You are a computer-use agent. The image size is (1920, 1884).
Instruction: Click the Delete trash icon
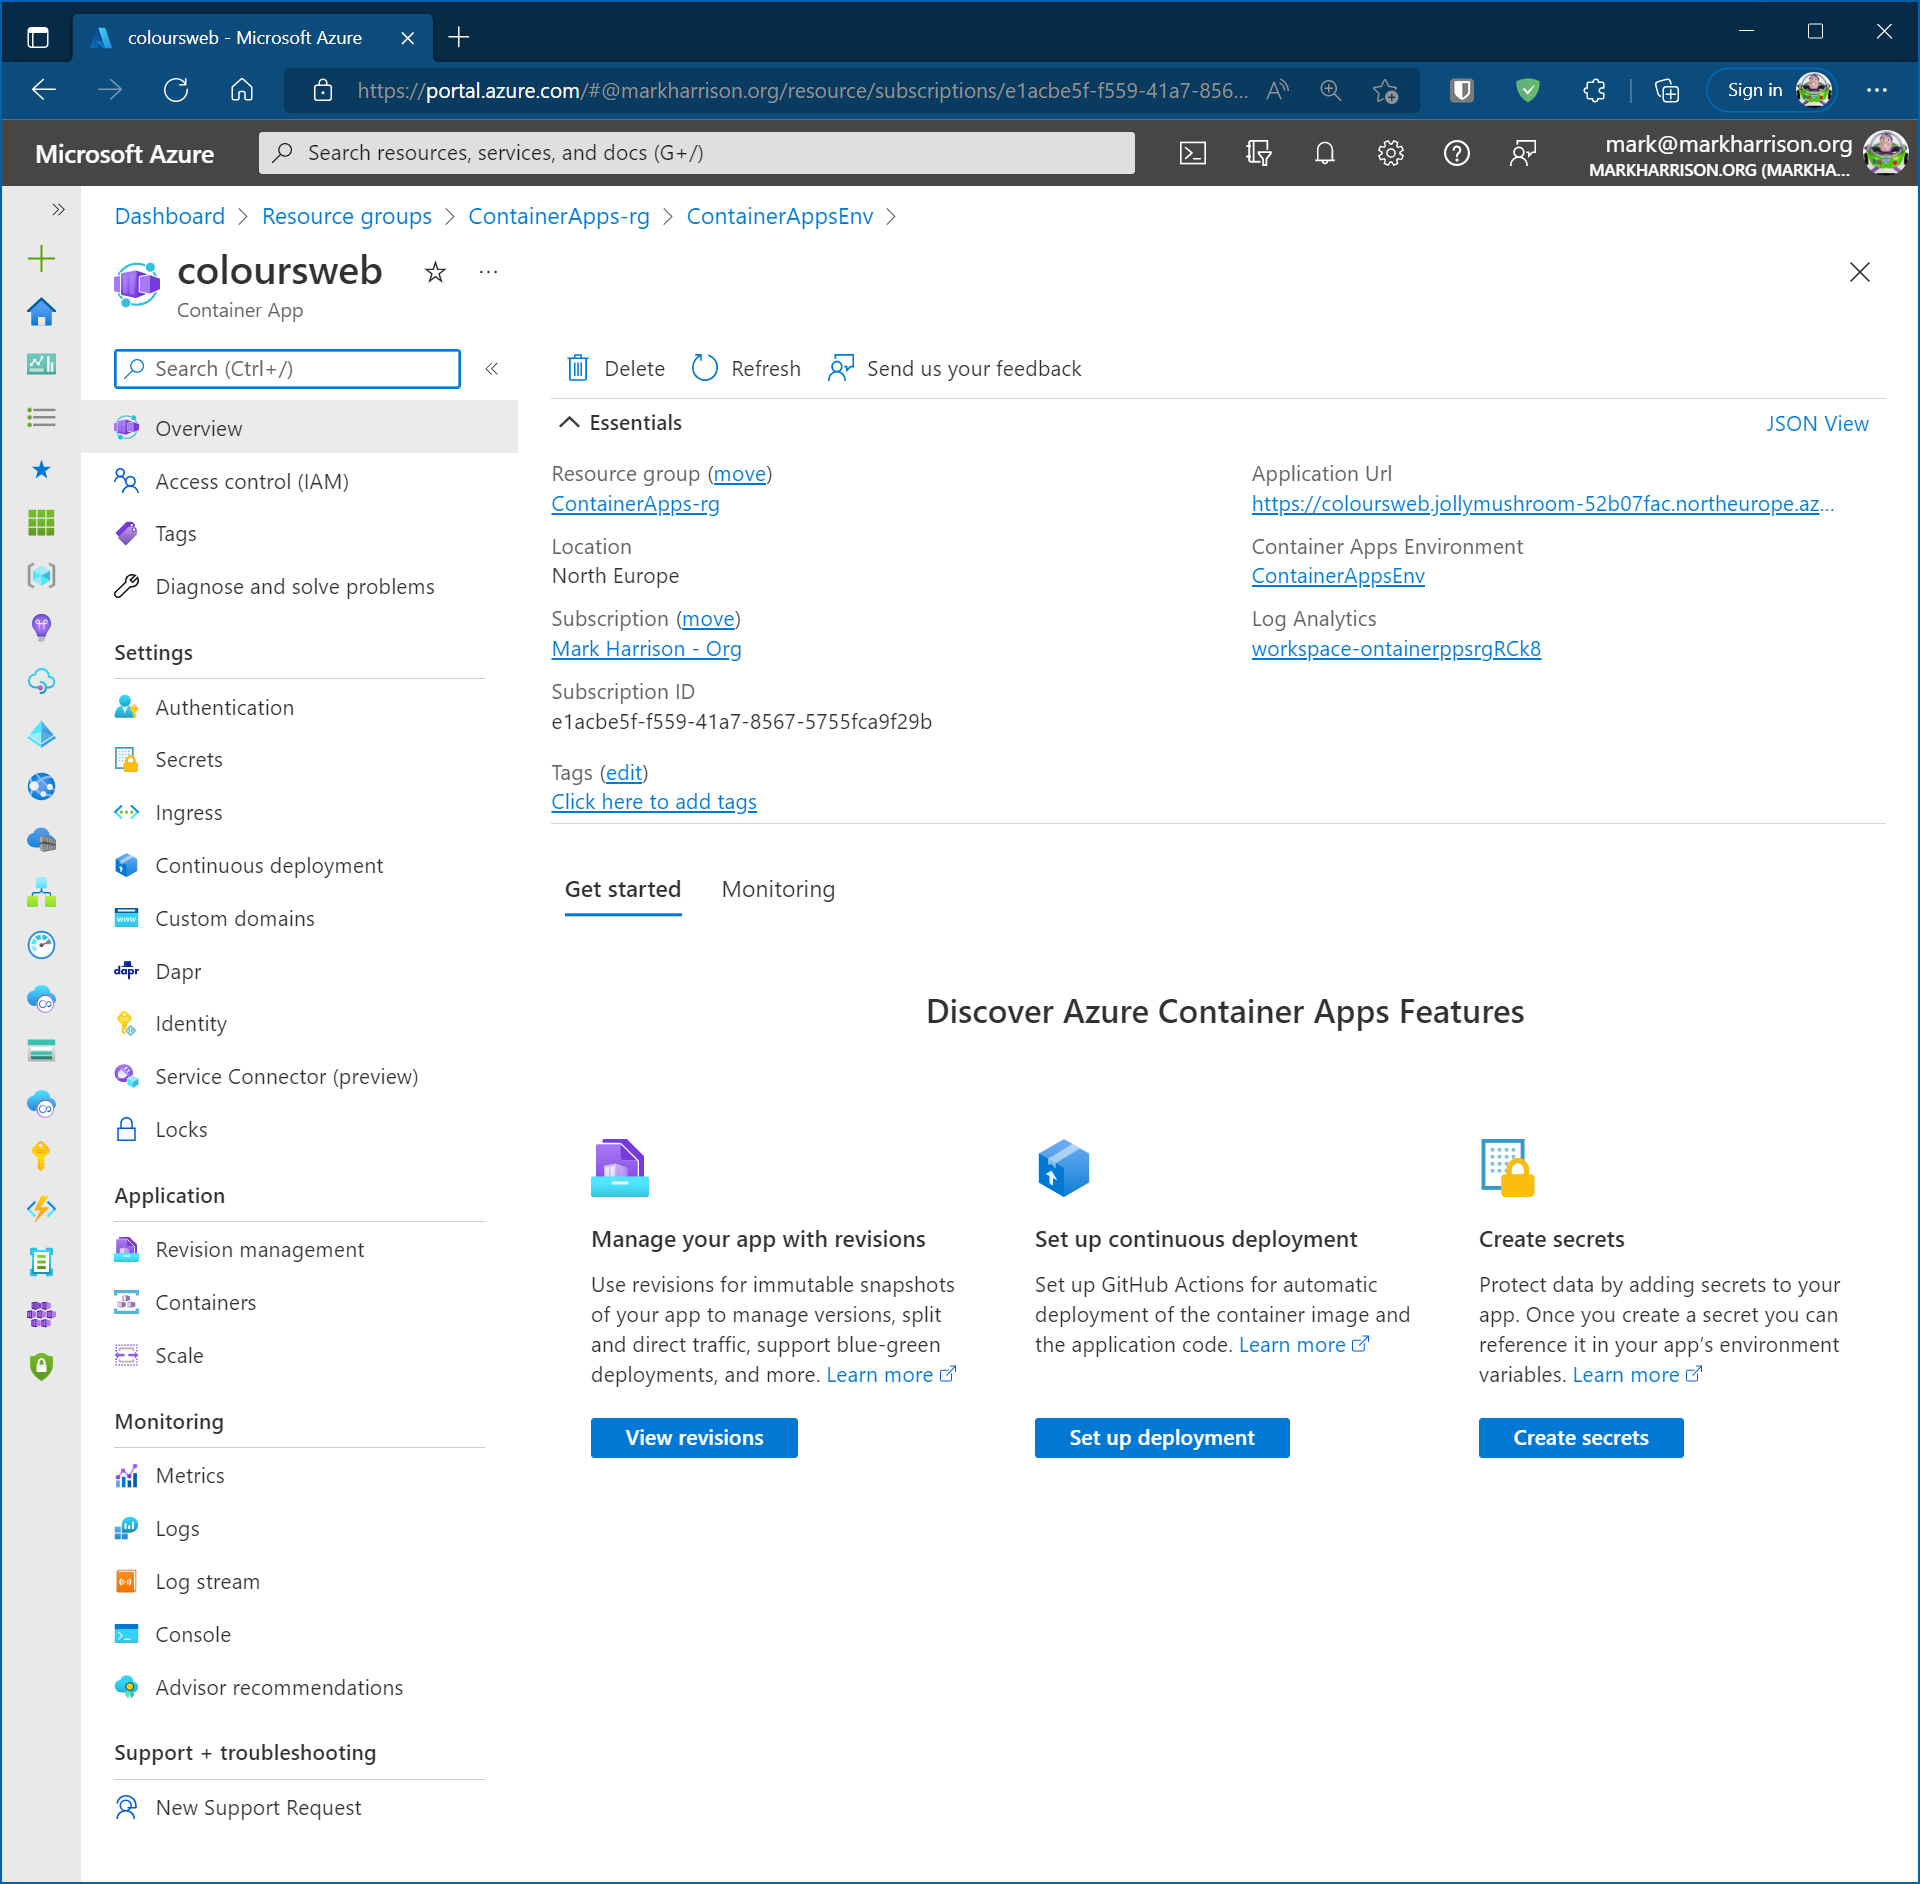point(578,368)
